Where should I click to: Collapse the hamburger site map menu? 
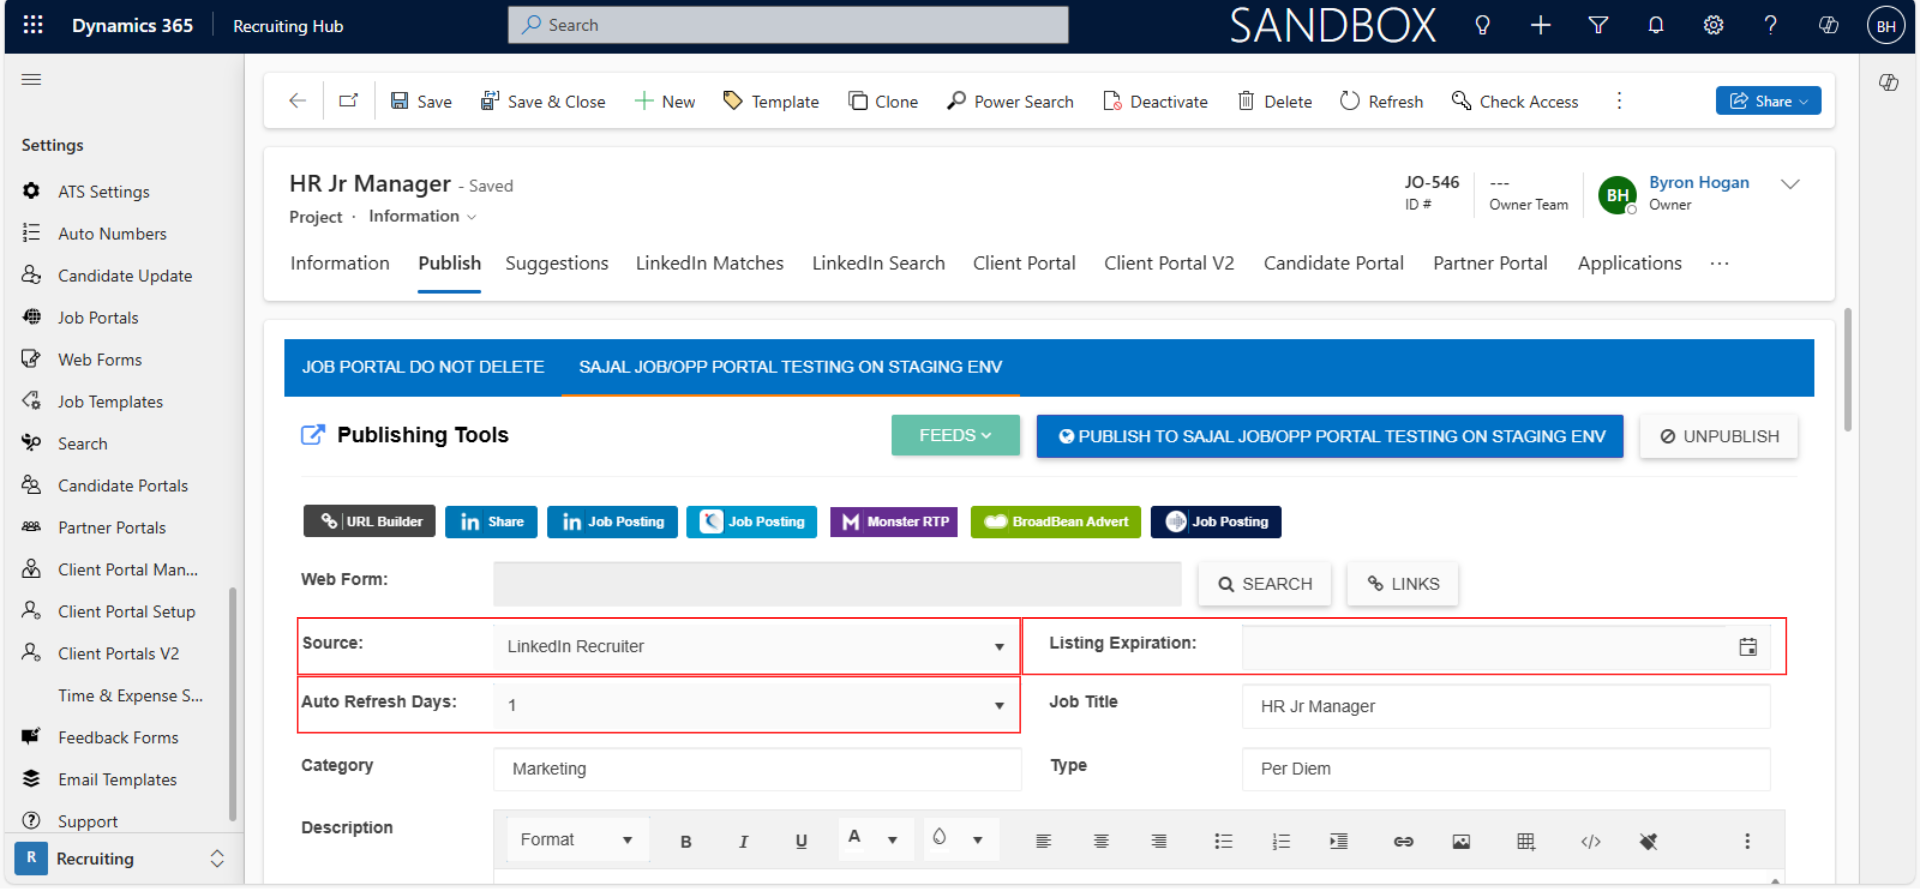[x=31, y=79]
